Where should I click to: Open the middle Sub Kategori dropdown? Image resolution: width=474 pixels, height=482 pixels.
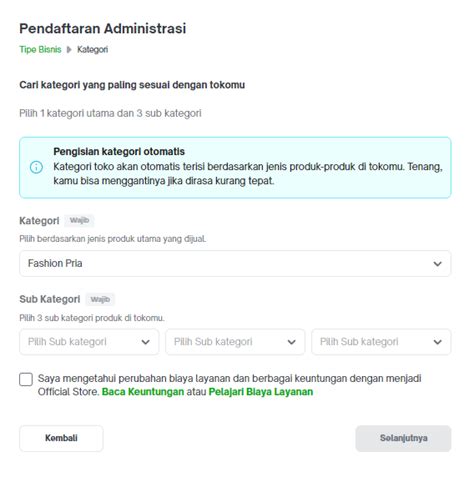(235, 342)
